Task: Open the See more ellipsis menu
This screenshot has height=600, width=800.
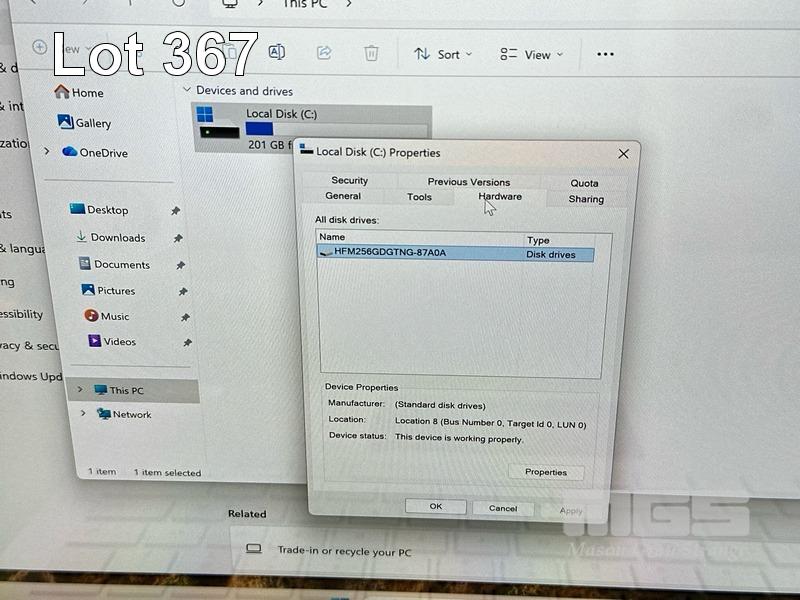Action: click(x=605, y=54)
